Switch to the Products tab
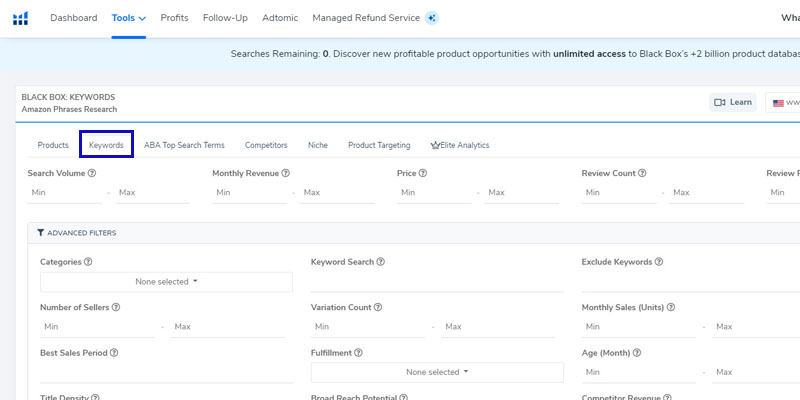 click(53, 145)
